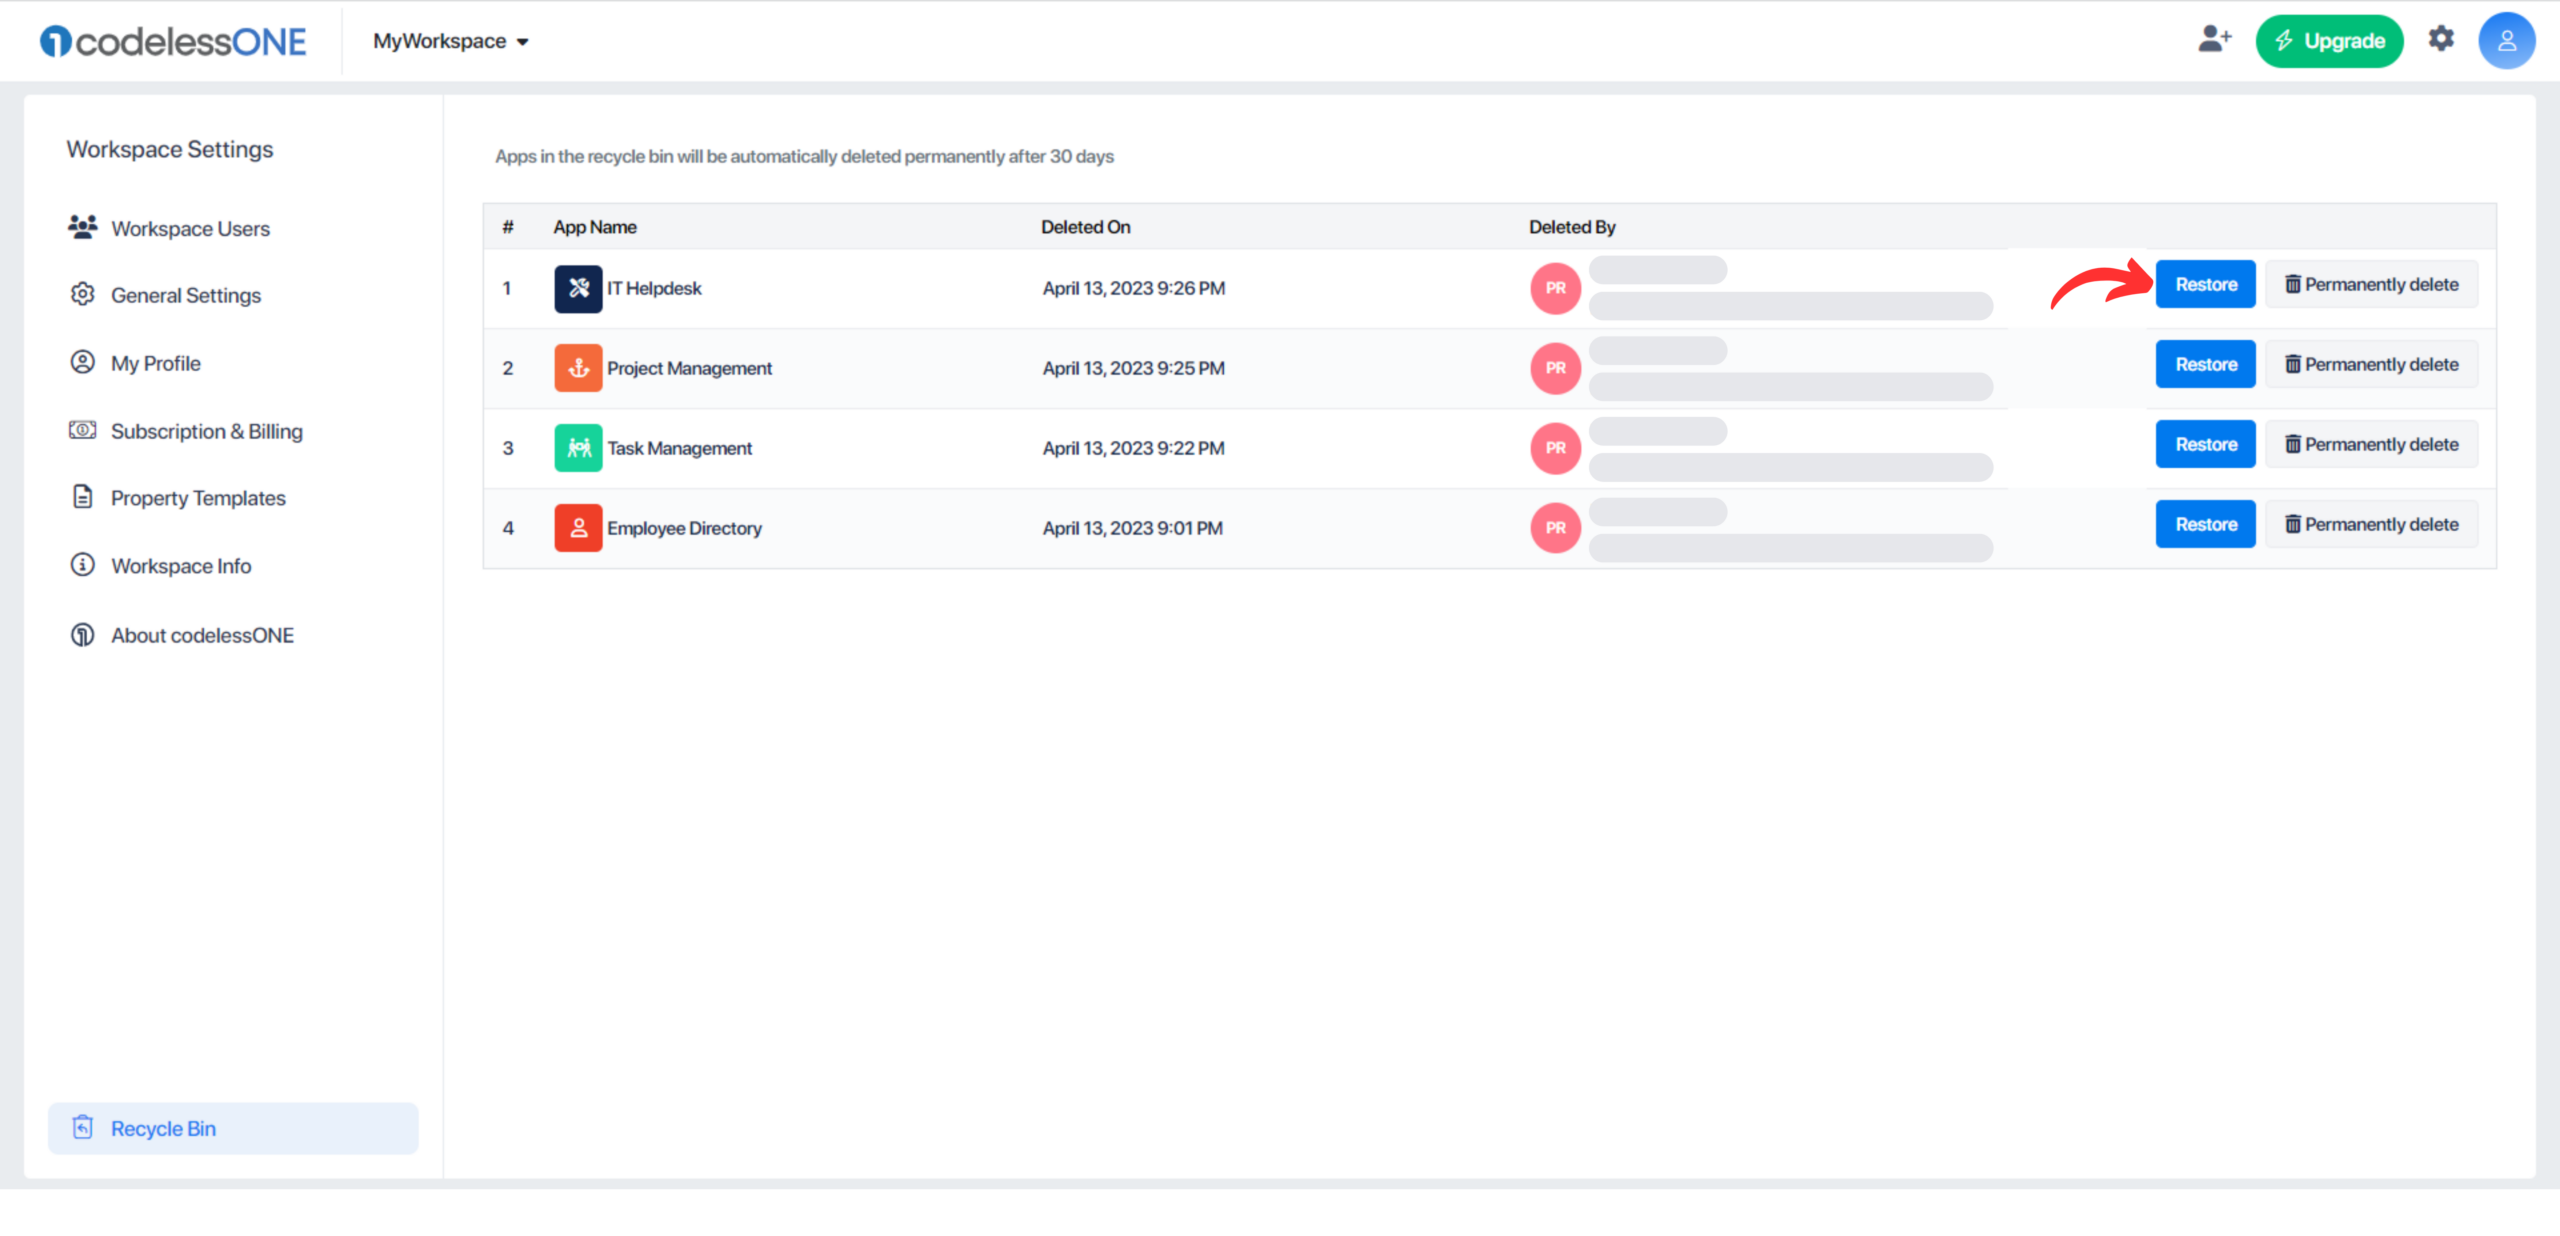Click the Deleted On column header
Screen dimensions: 2560x1236
1085,227
